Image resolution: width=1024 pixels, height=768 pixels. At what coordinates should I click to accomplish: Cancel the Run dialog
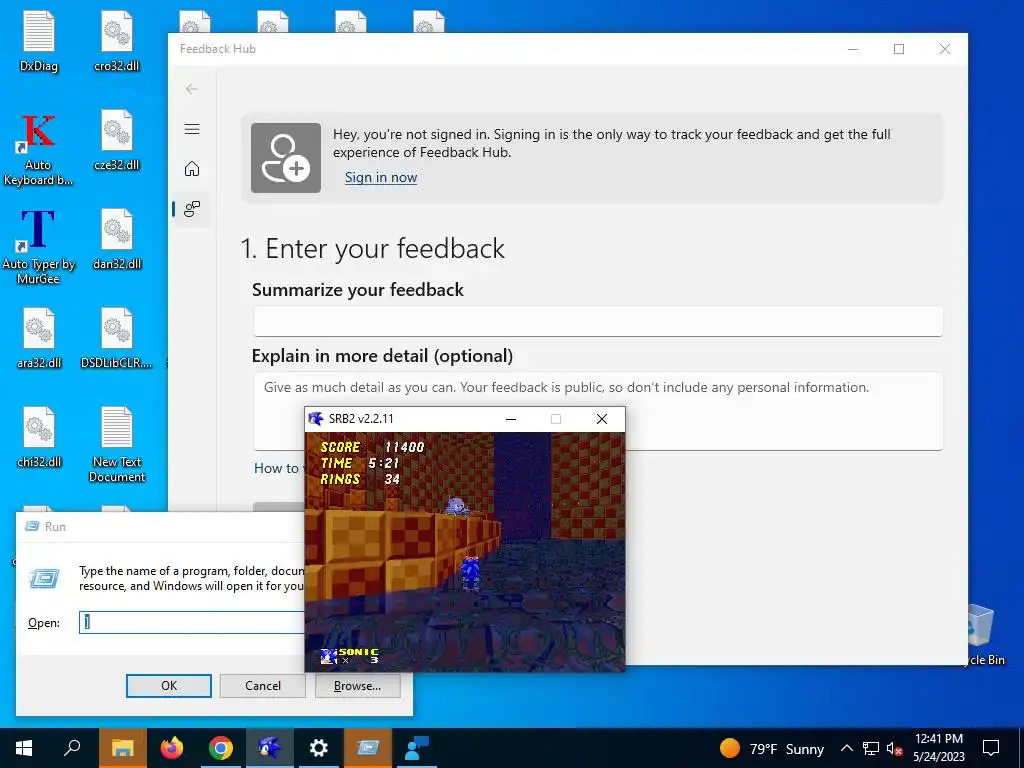pyautogui.click(x=263, y=686)
